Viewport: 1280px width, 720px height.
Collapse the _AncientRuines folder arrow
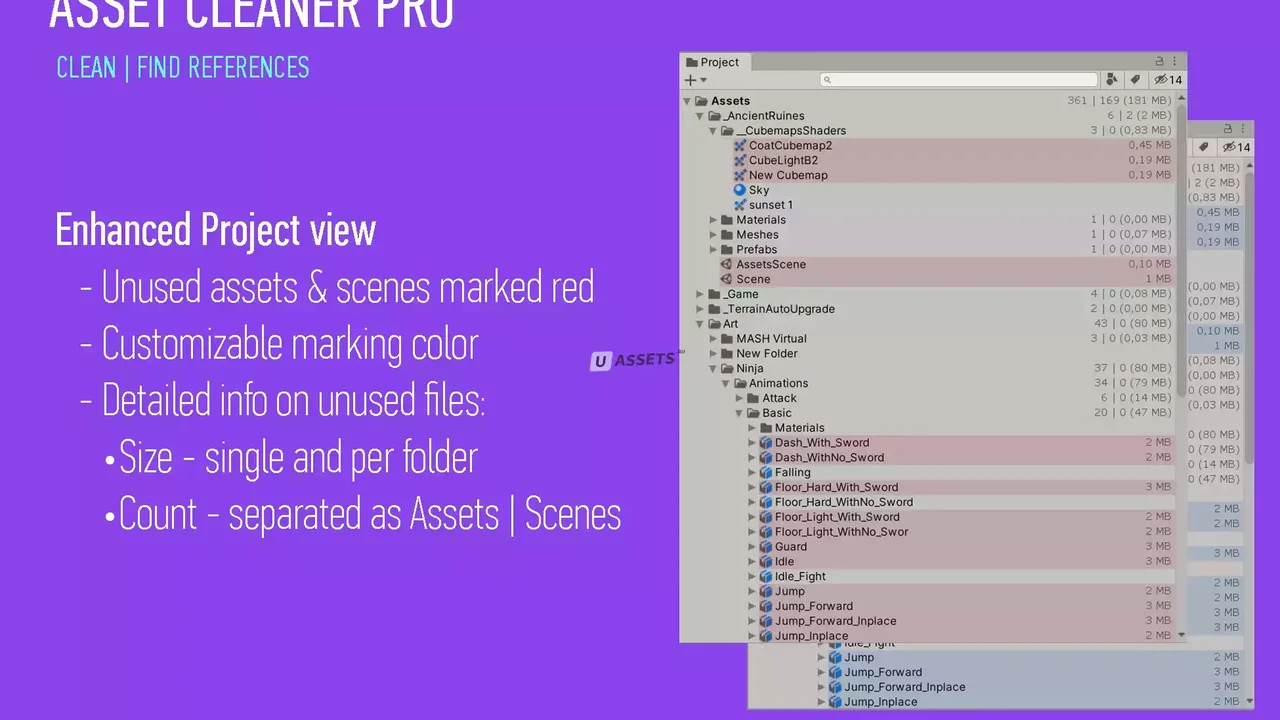tap(701, 116)
